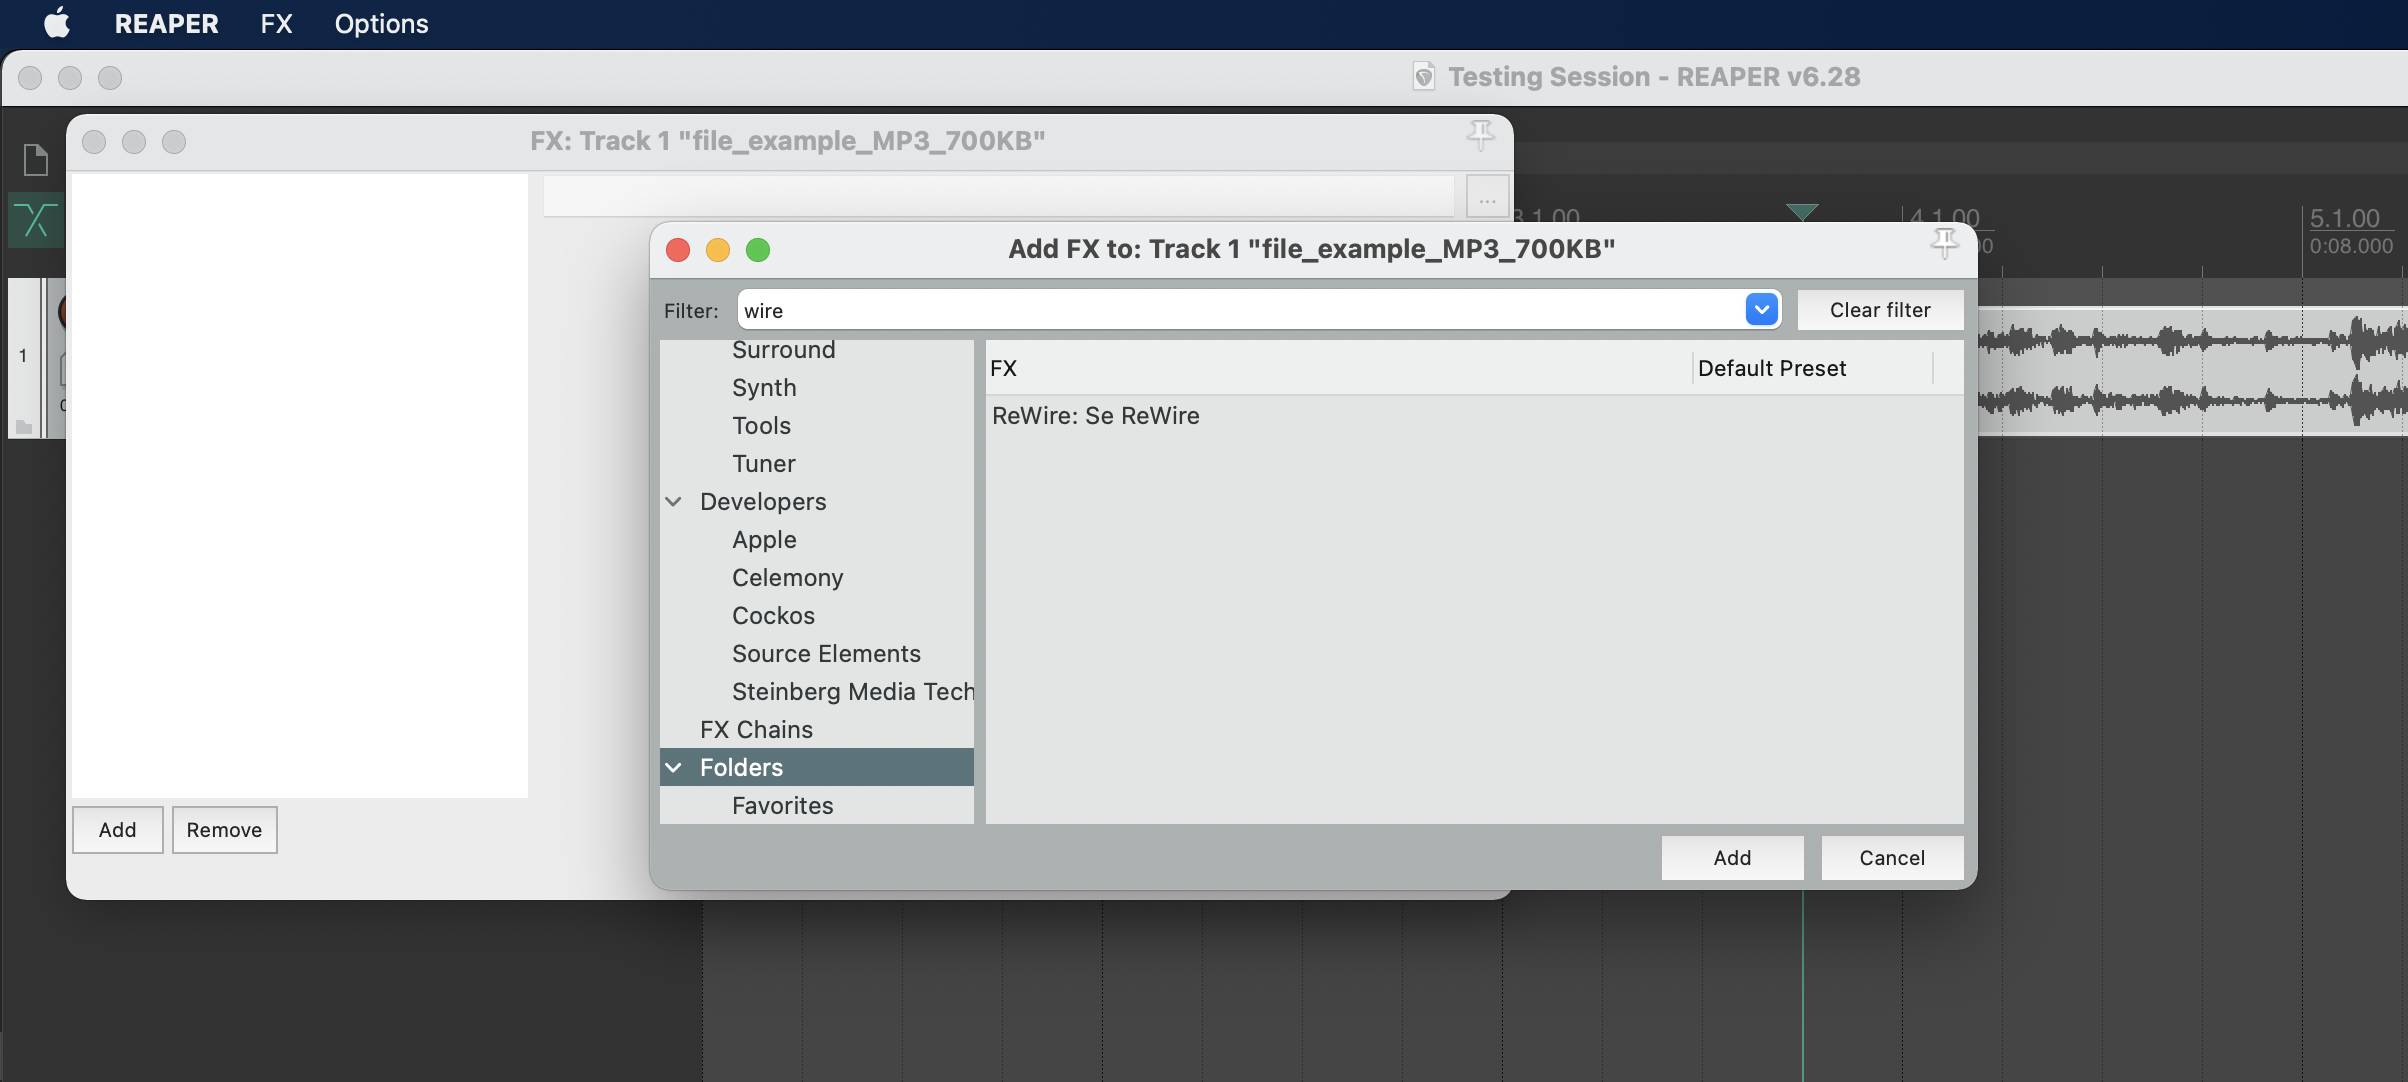Click the project document icon in title bar
Screen dimensions: 2408x1082
(x=1423, y=77)
